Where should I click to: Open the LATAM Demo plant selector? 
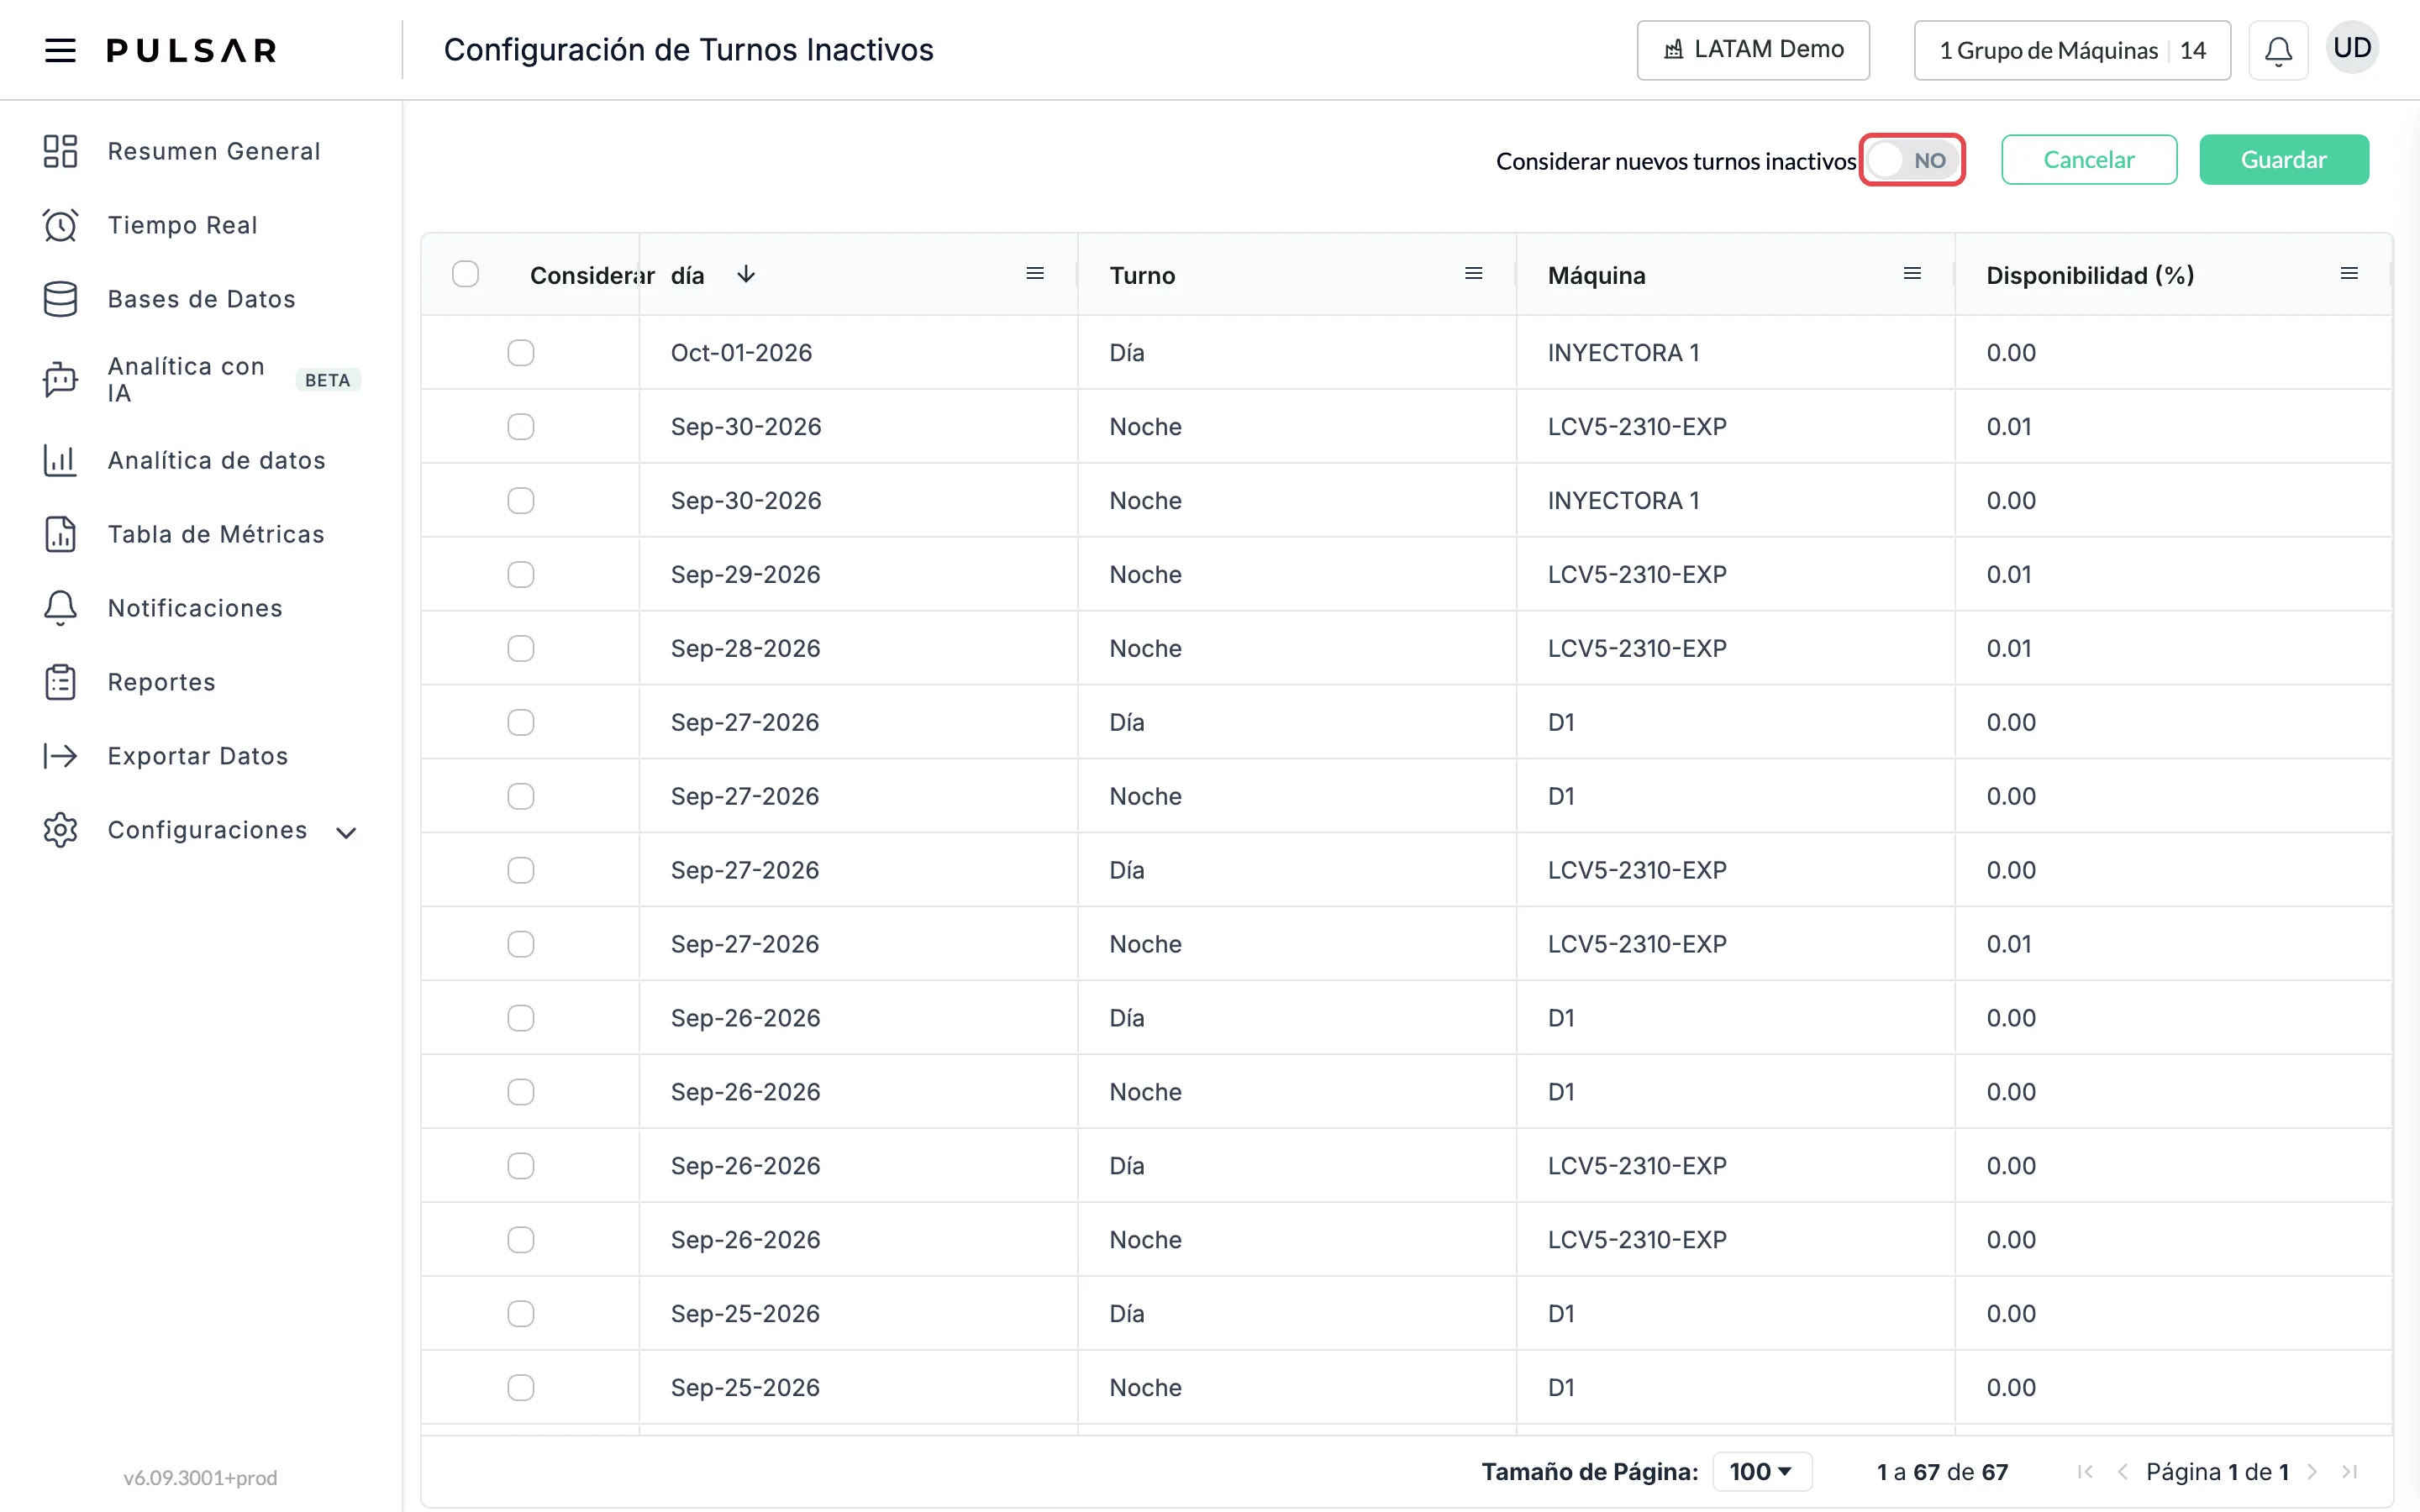pos(1753,50)
